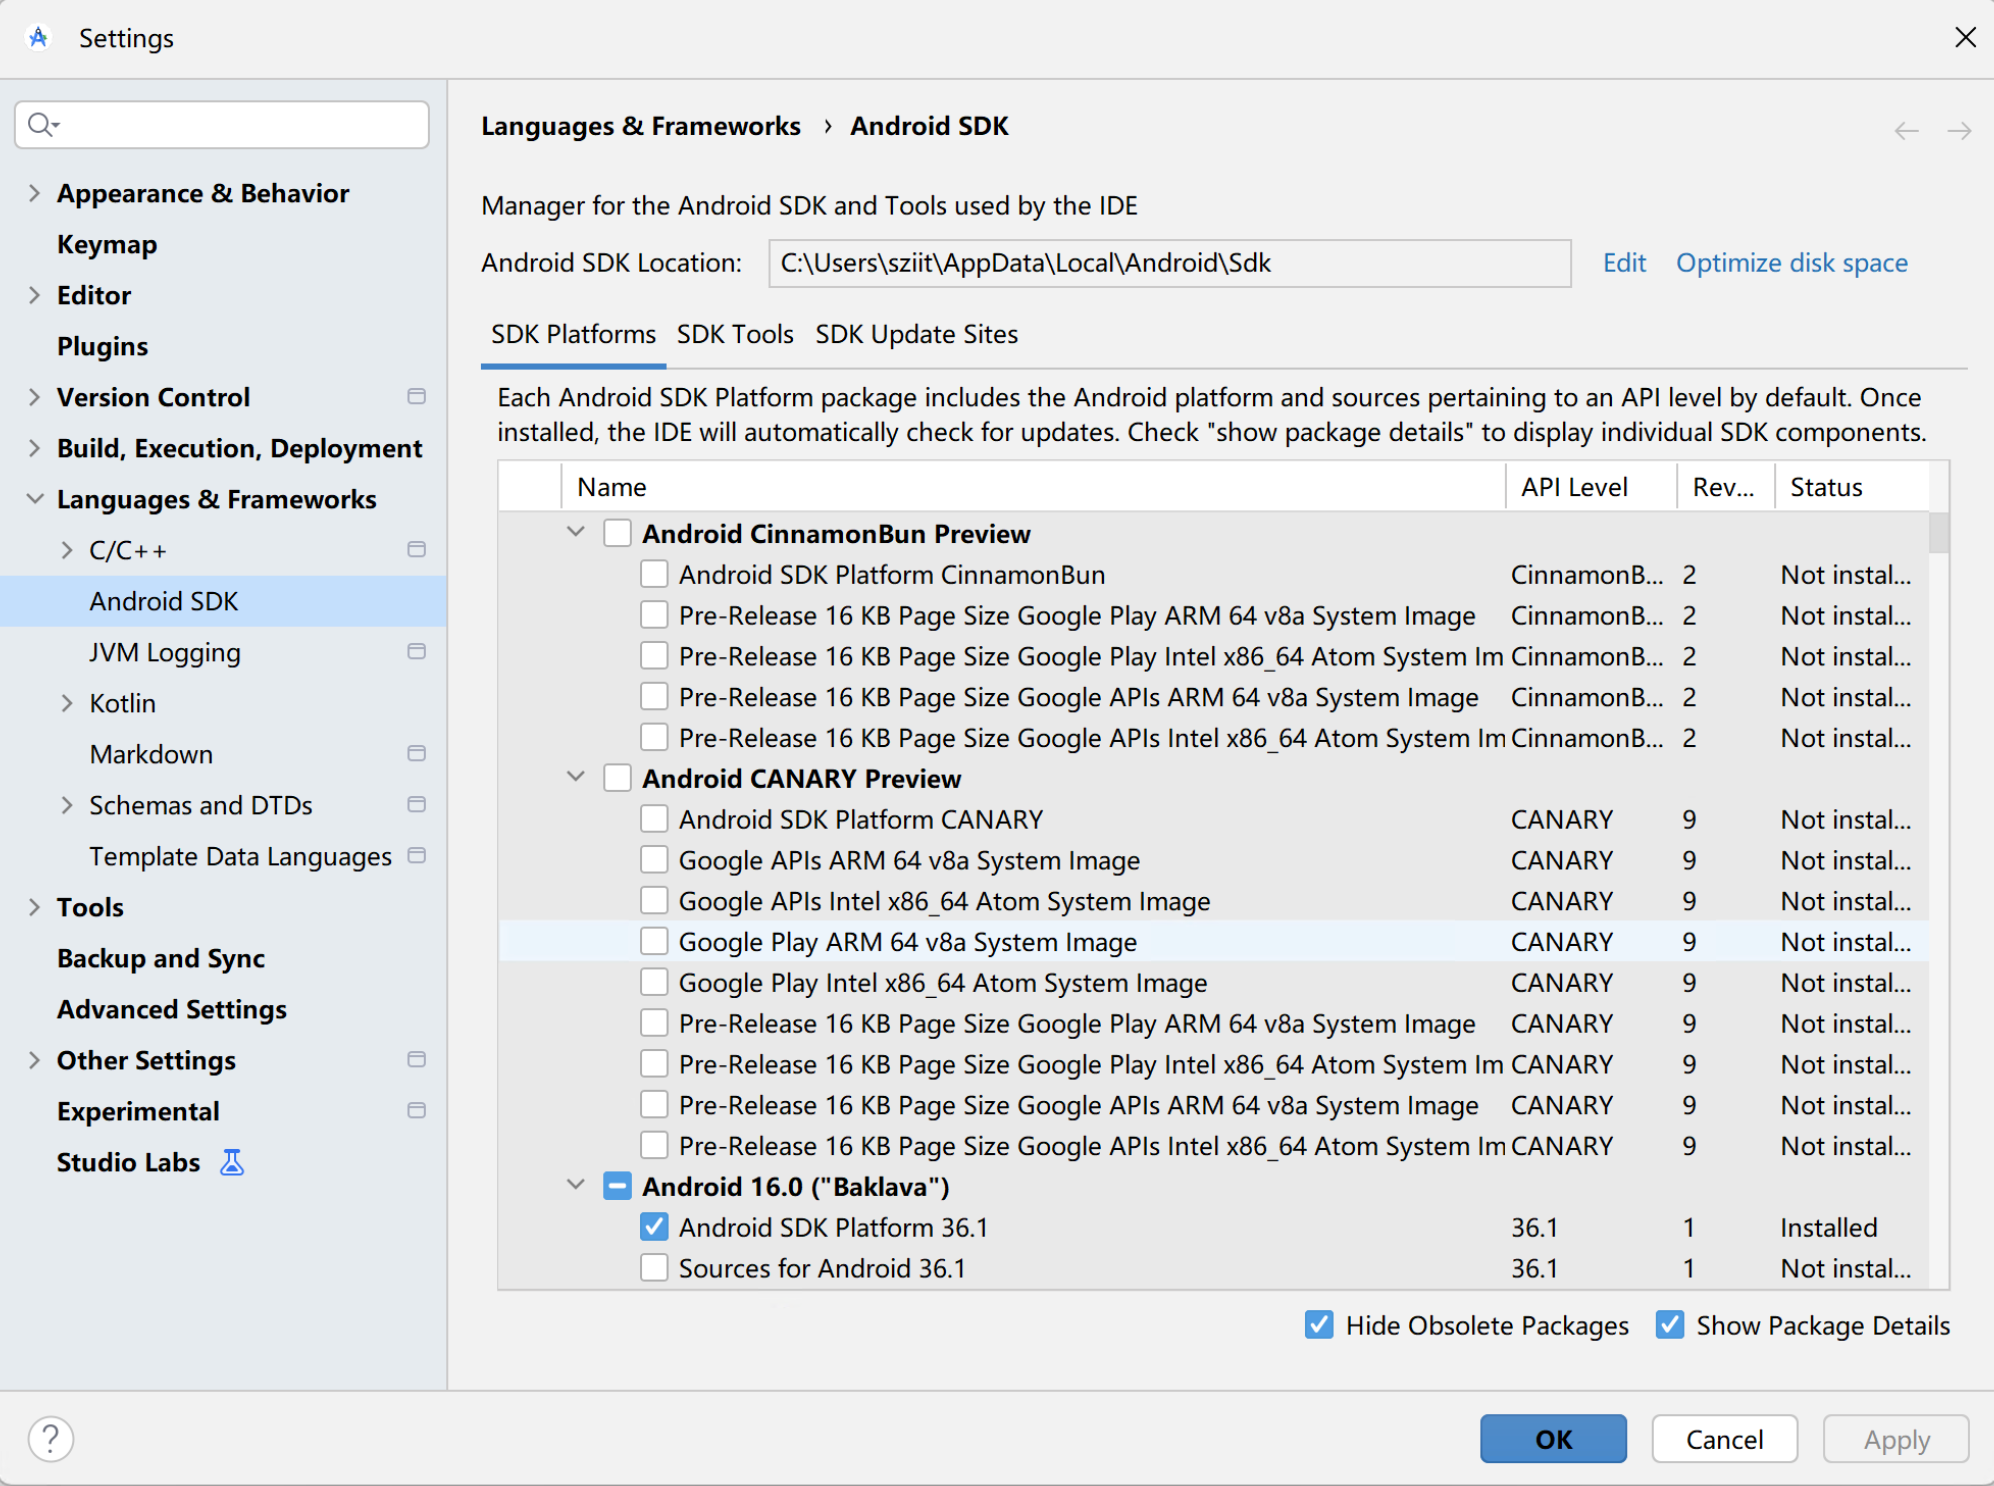Image resolution: width=1994 pixels, height=1486 pixels.
Task: Select Android SDK in settings tree
Action: tap(223, 601)
